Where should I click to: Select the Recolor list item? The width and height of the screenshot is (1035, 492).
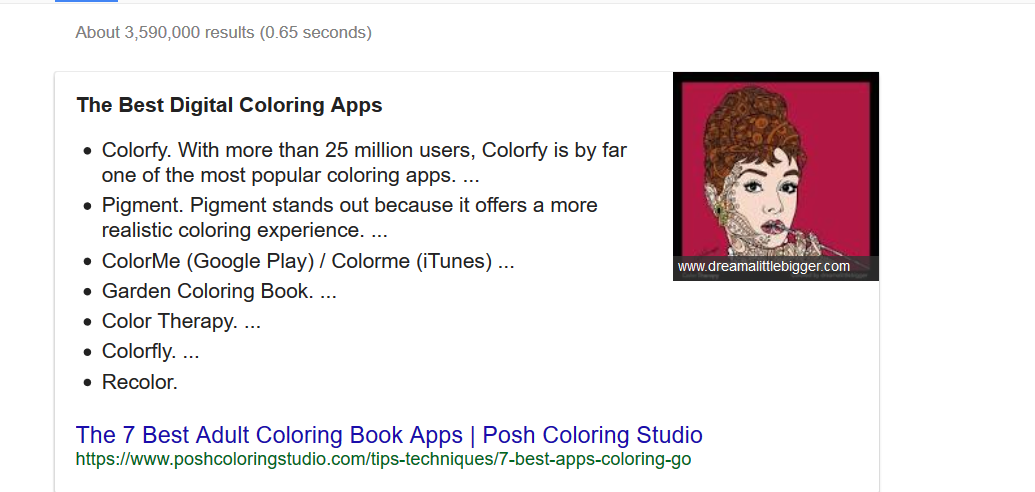pos(140,382)
